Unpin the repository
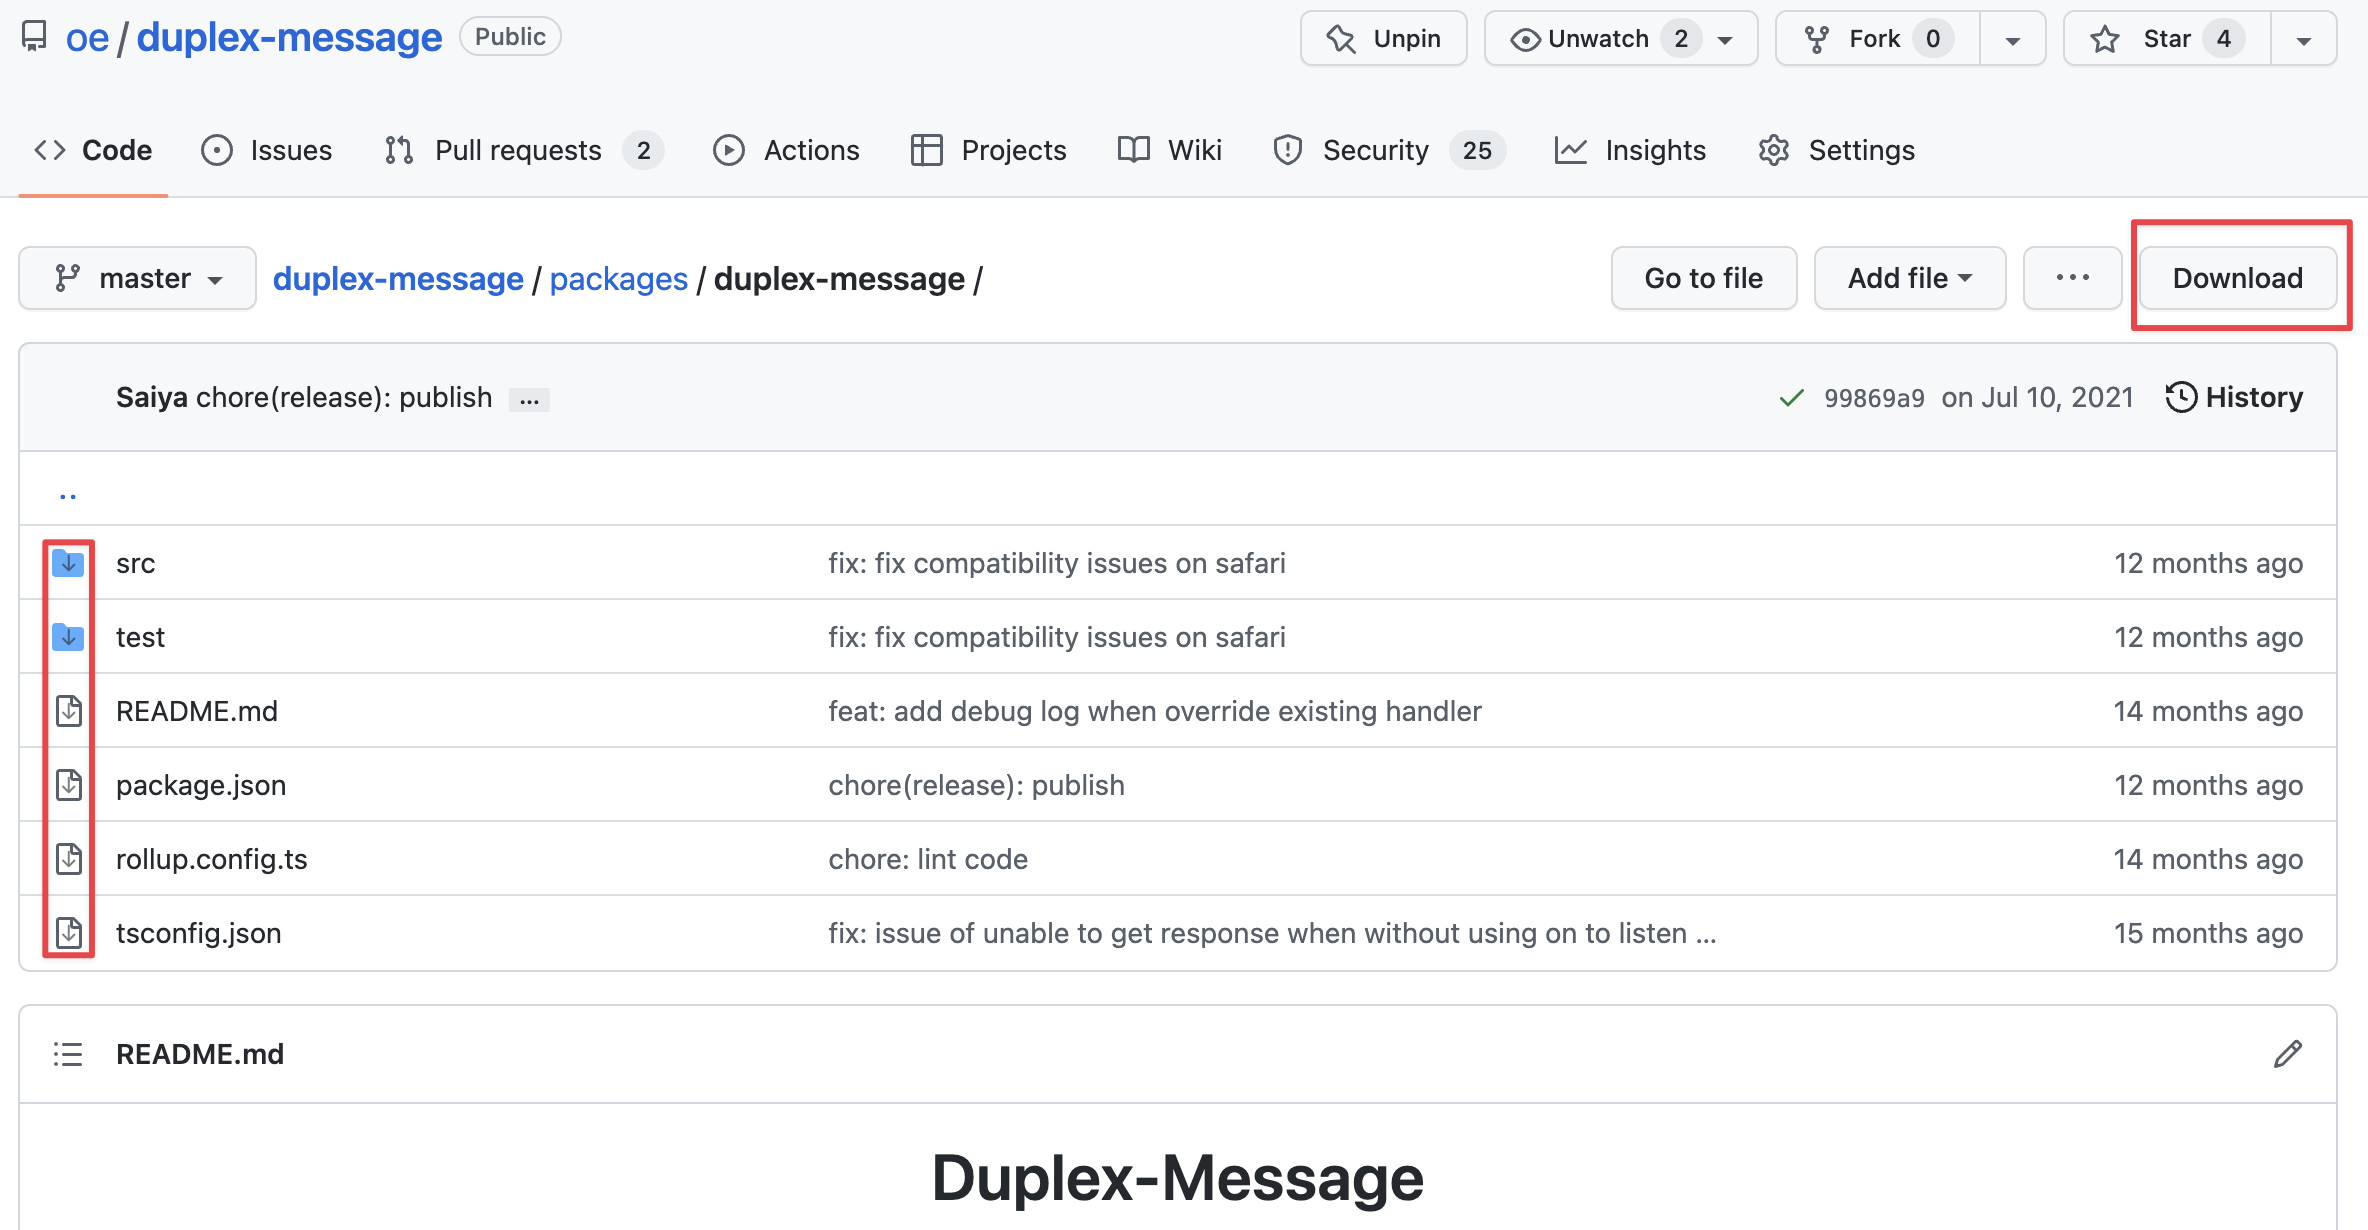Viewport: 2368px width, 1230px height. [x=1383, y=39]
